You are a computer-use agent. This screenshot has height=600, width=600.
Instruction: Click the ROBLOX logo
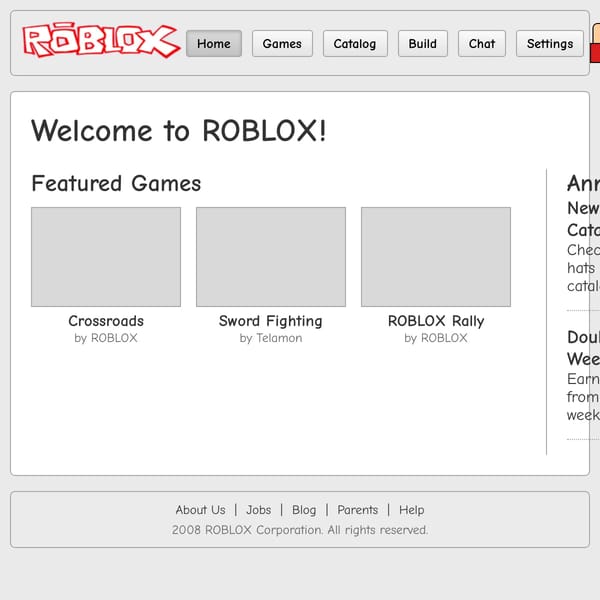(x=101, y=41)
